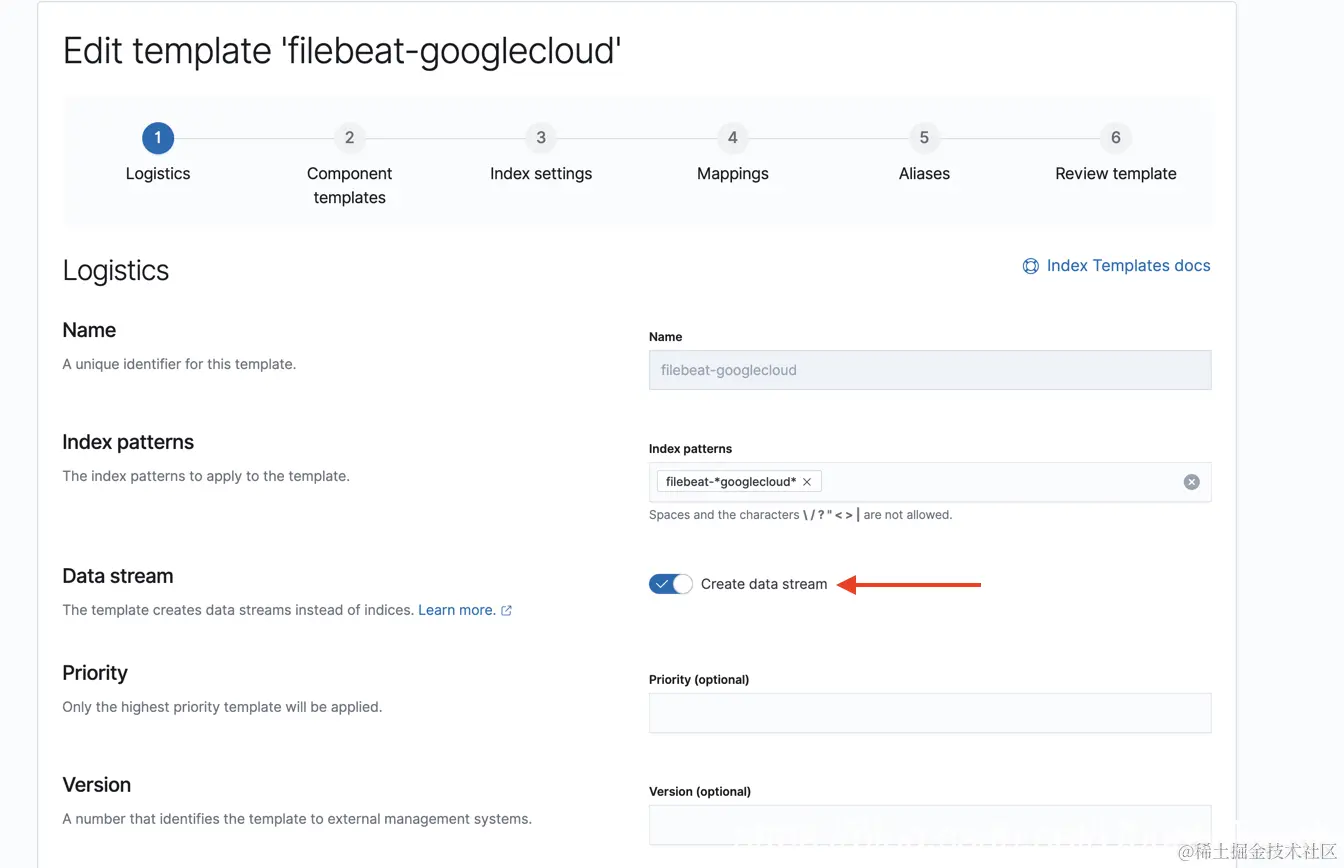This screenshot has width=1344, height=868.
Task: Click the Index patterns combo box
Action: tap(1000, 482)
